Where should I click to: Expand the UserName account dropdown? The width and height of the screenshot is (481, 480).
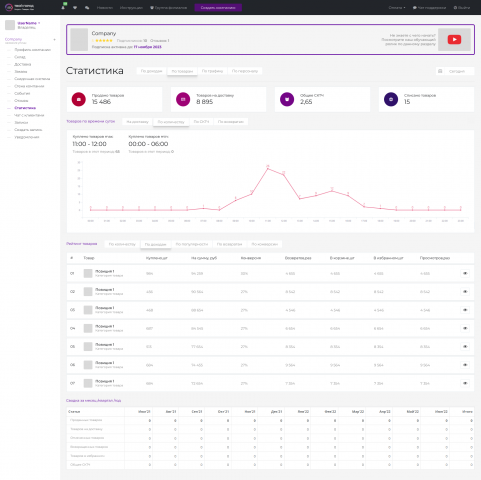(29, 23)
